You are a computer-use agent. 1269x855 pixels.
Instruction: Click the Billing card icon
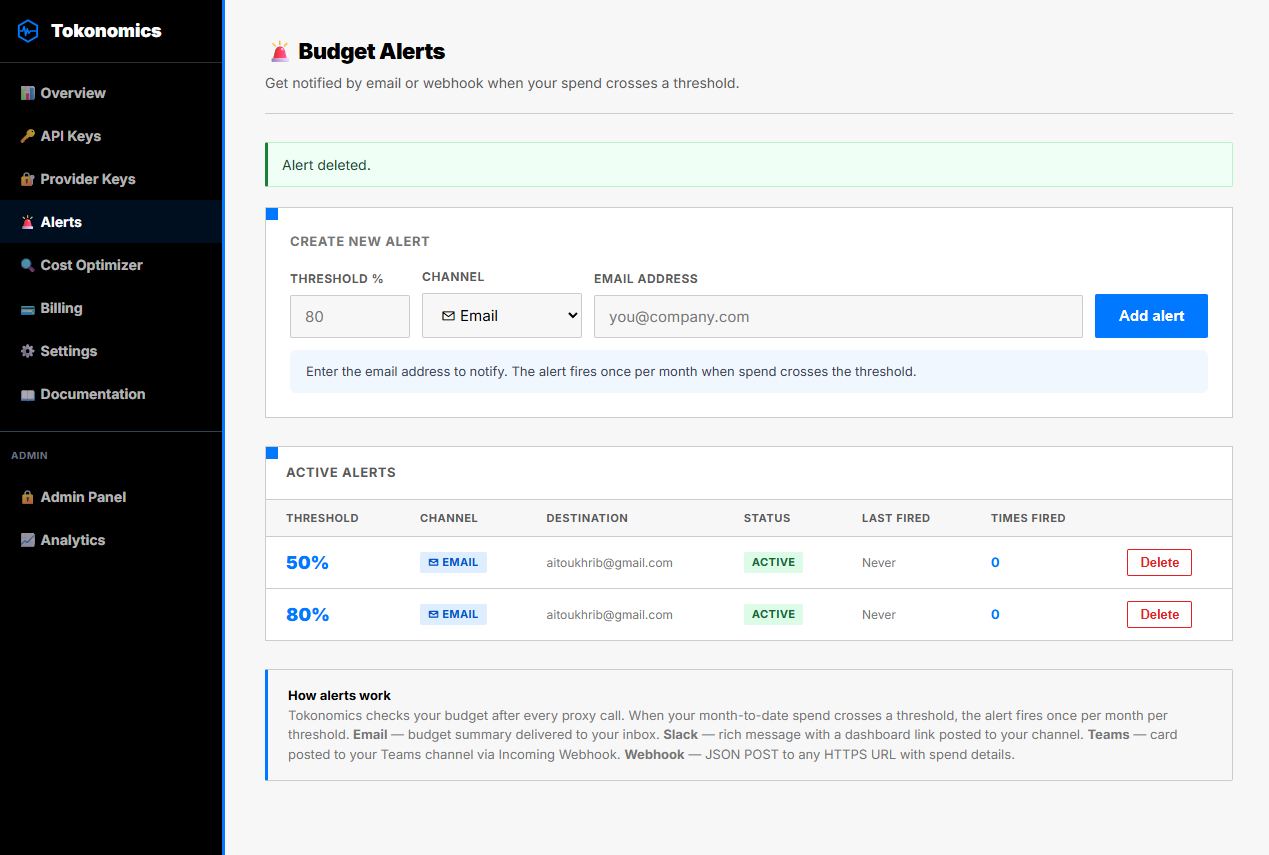[x=28, y=308]
